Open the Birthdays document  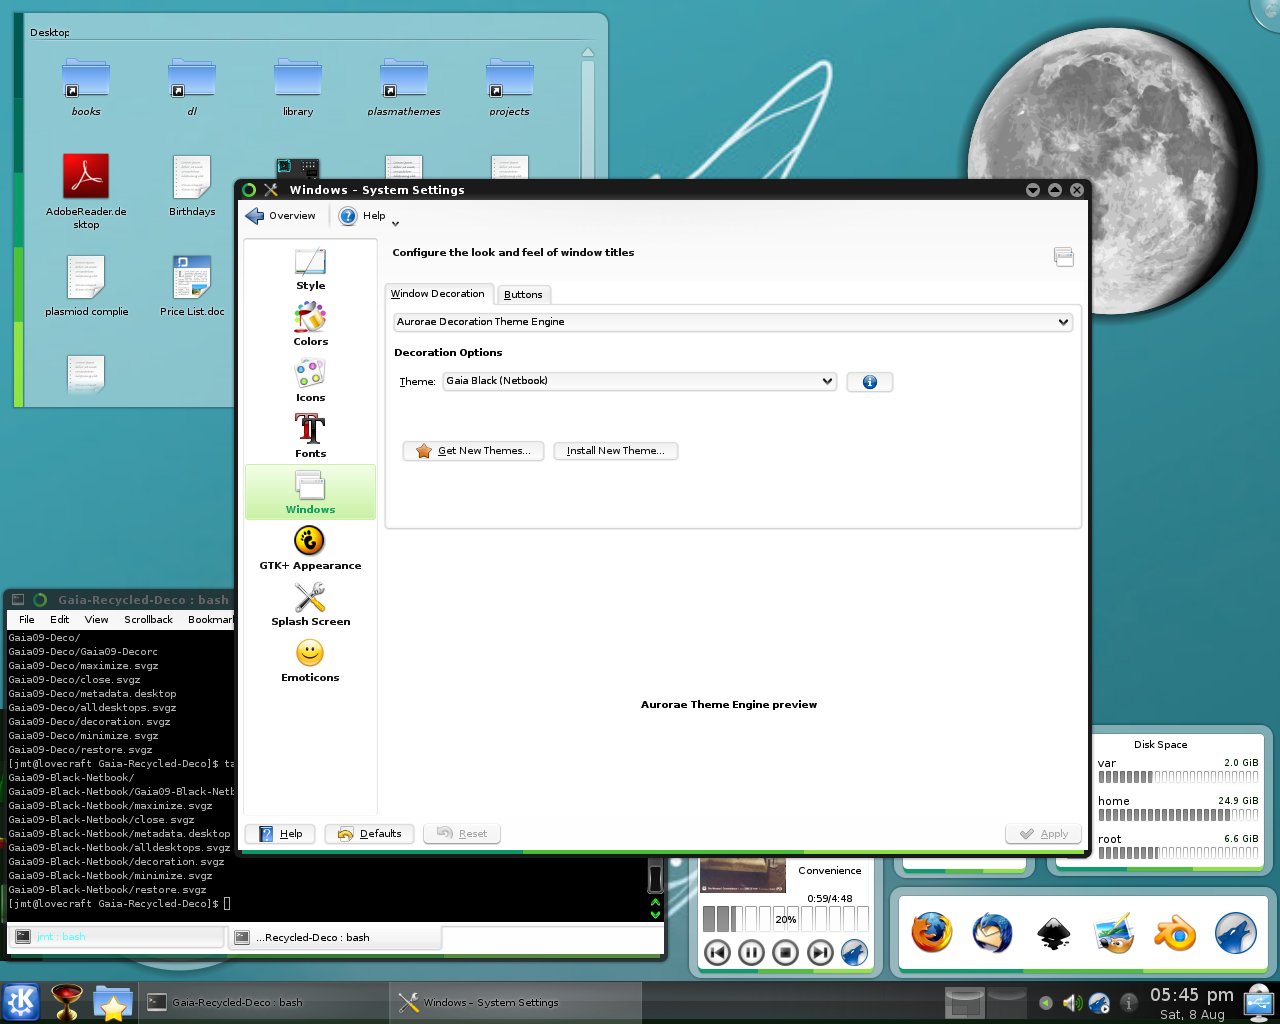pyautogui.click(x=192, y=186)
